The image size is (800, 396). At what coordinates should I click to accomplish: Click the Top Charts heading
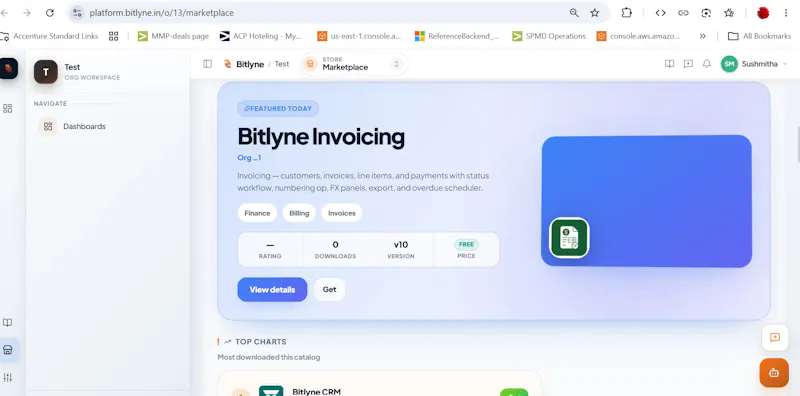[x=261, y=342]
